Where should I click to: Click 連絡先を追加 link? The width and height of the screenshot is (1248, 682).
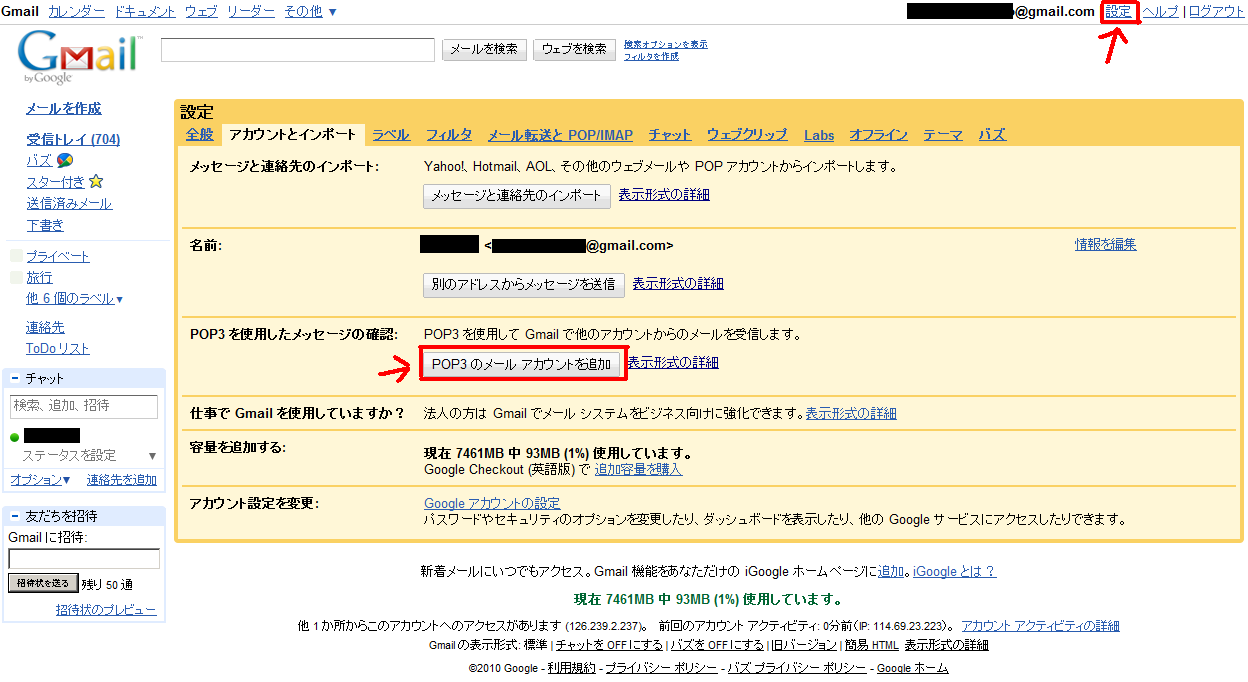122,480
